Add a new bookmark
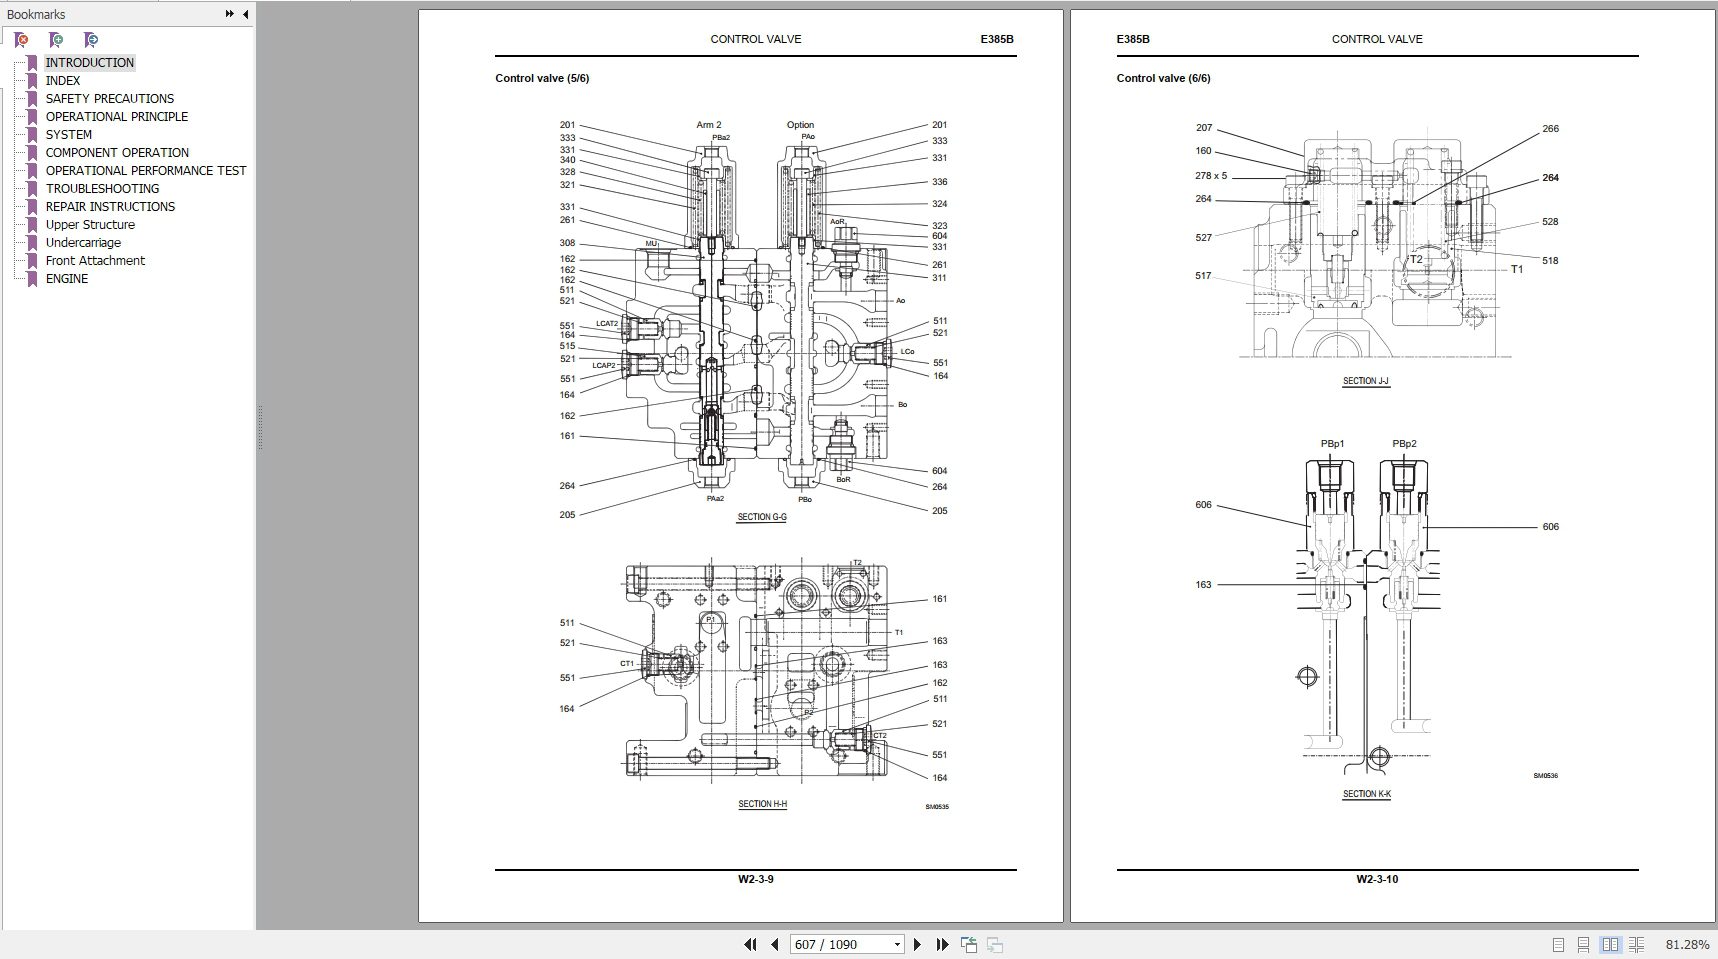Screen dimensions: 1718x959 point(55,40)
